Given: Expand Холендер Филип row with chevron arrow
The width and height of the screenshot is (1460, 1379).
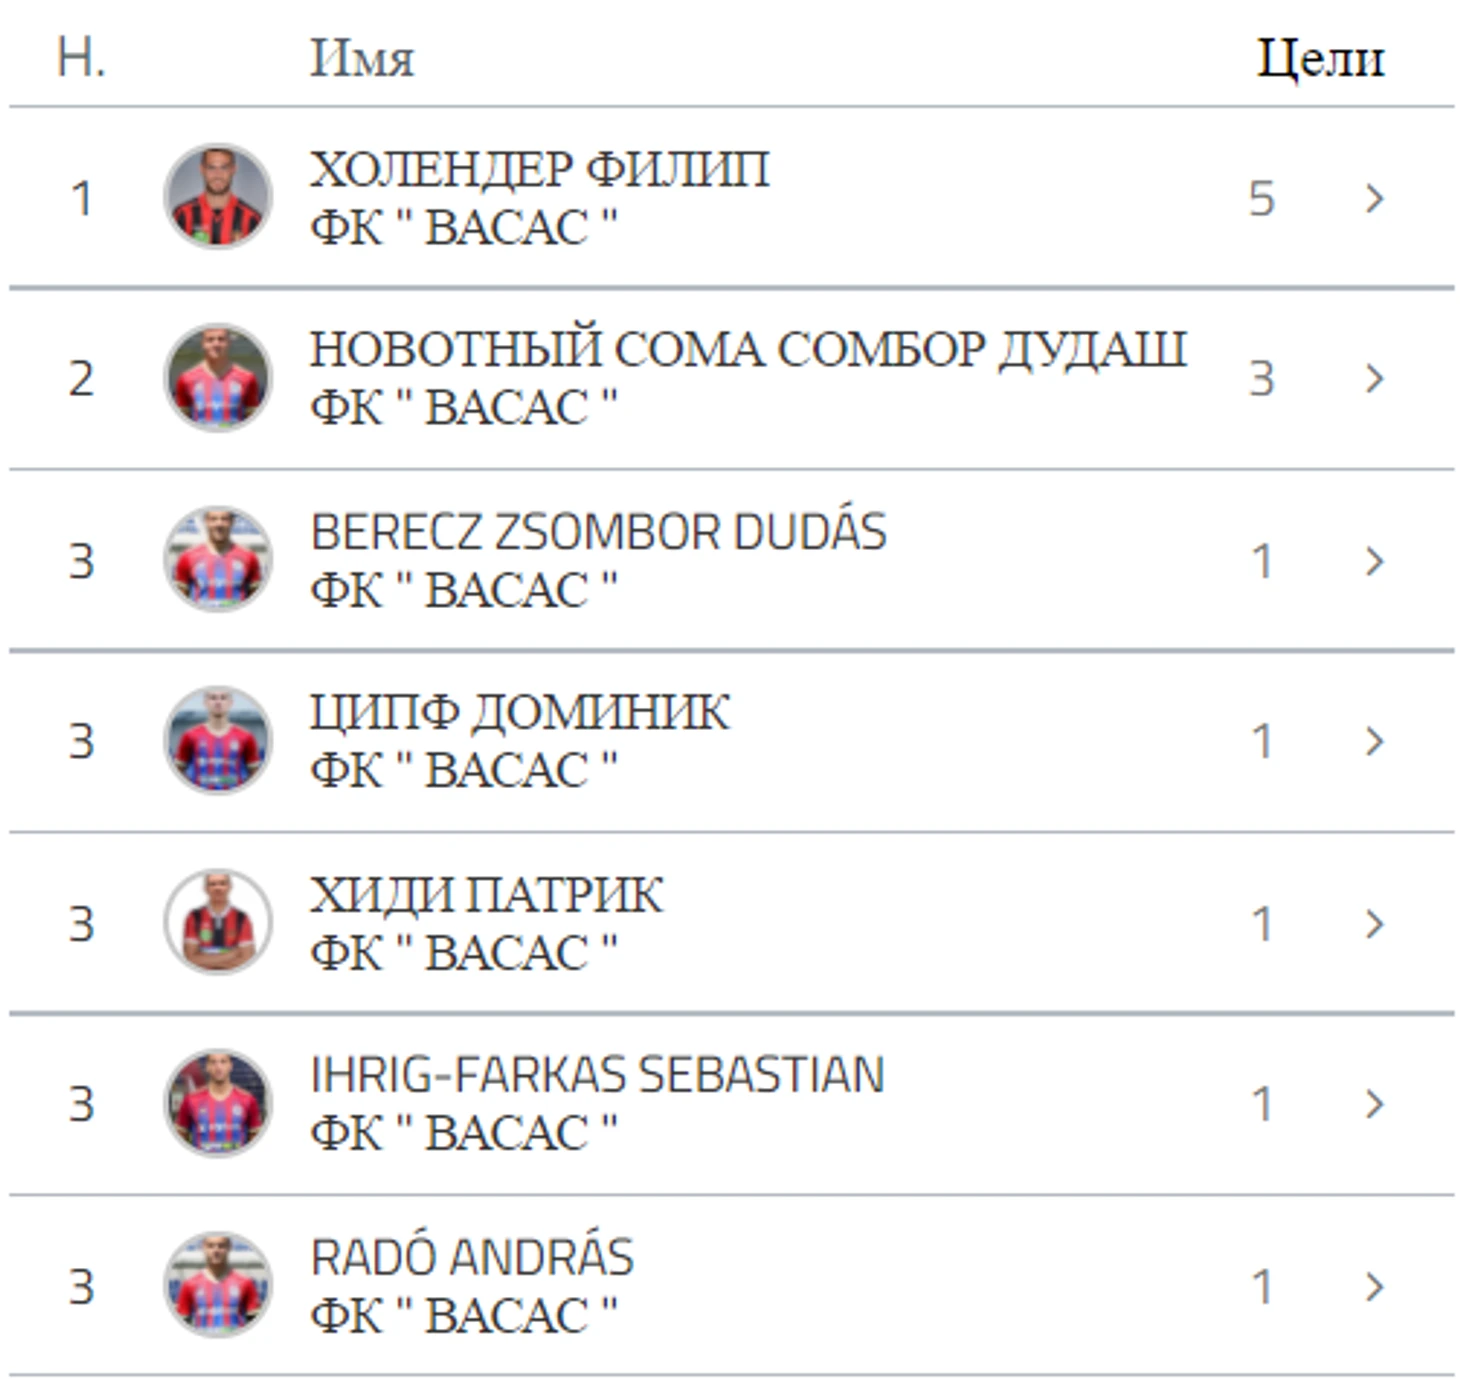Looking at the screenshot, I should click(x=1375, y=198).
